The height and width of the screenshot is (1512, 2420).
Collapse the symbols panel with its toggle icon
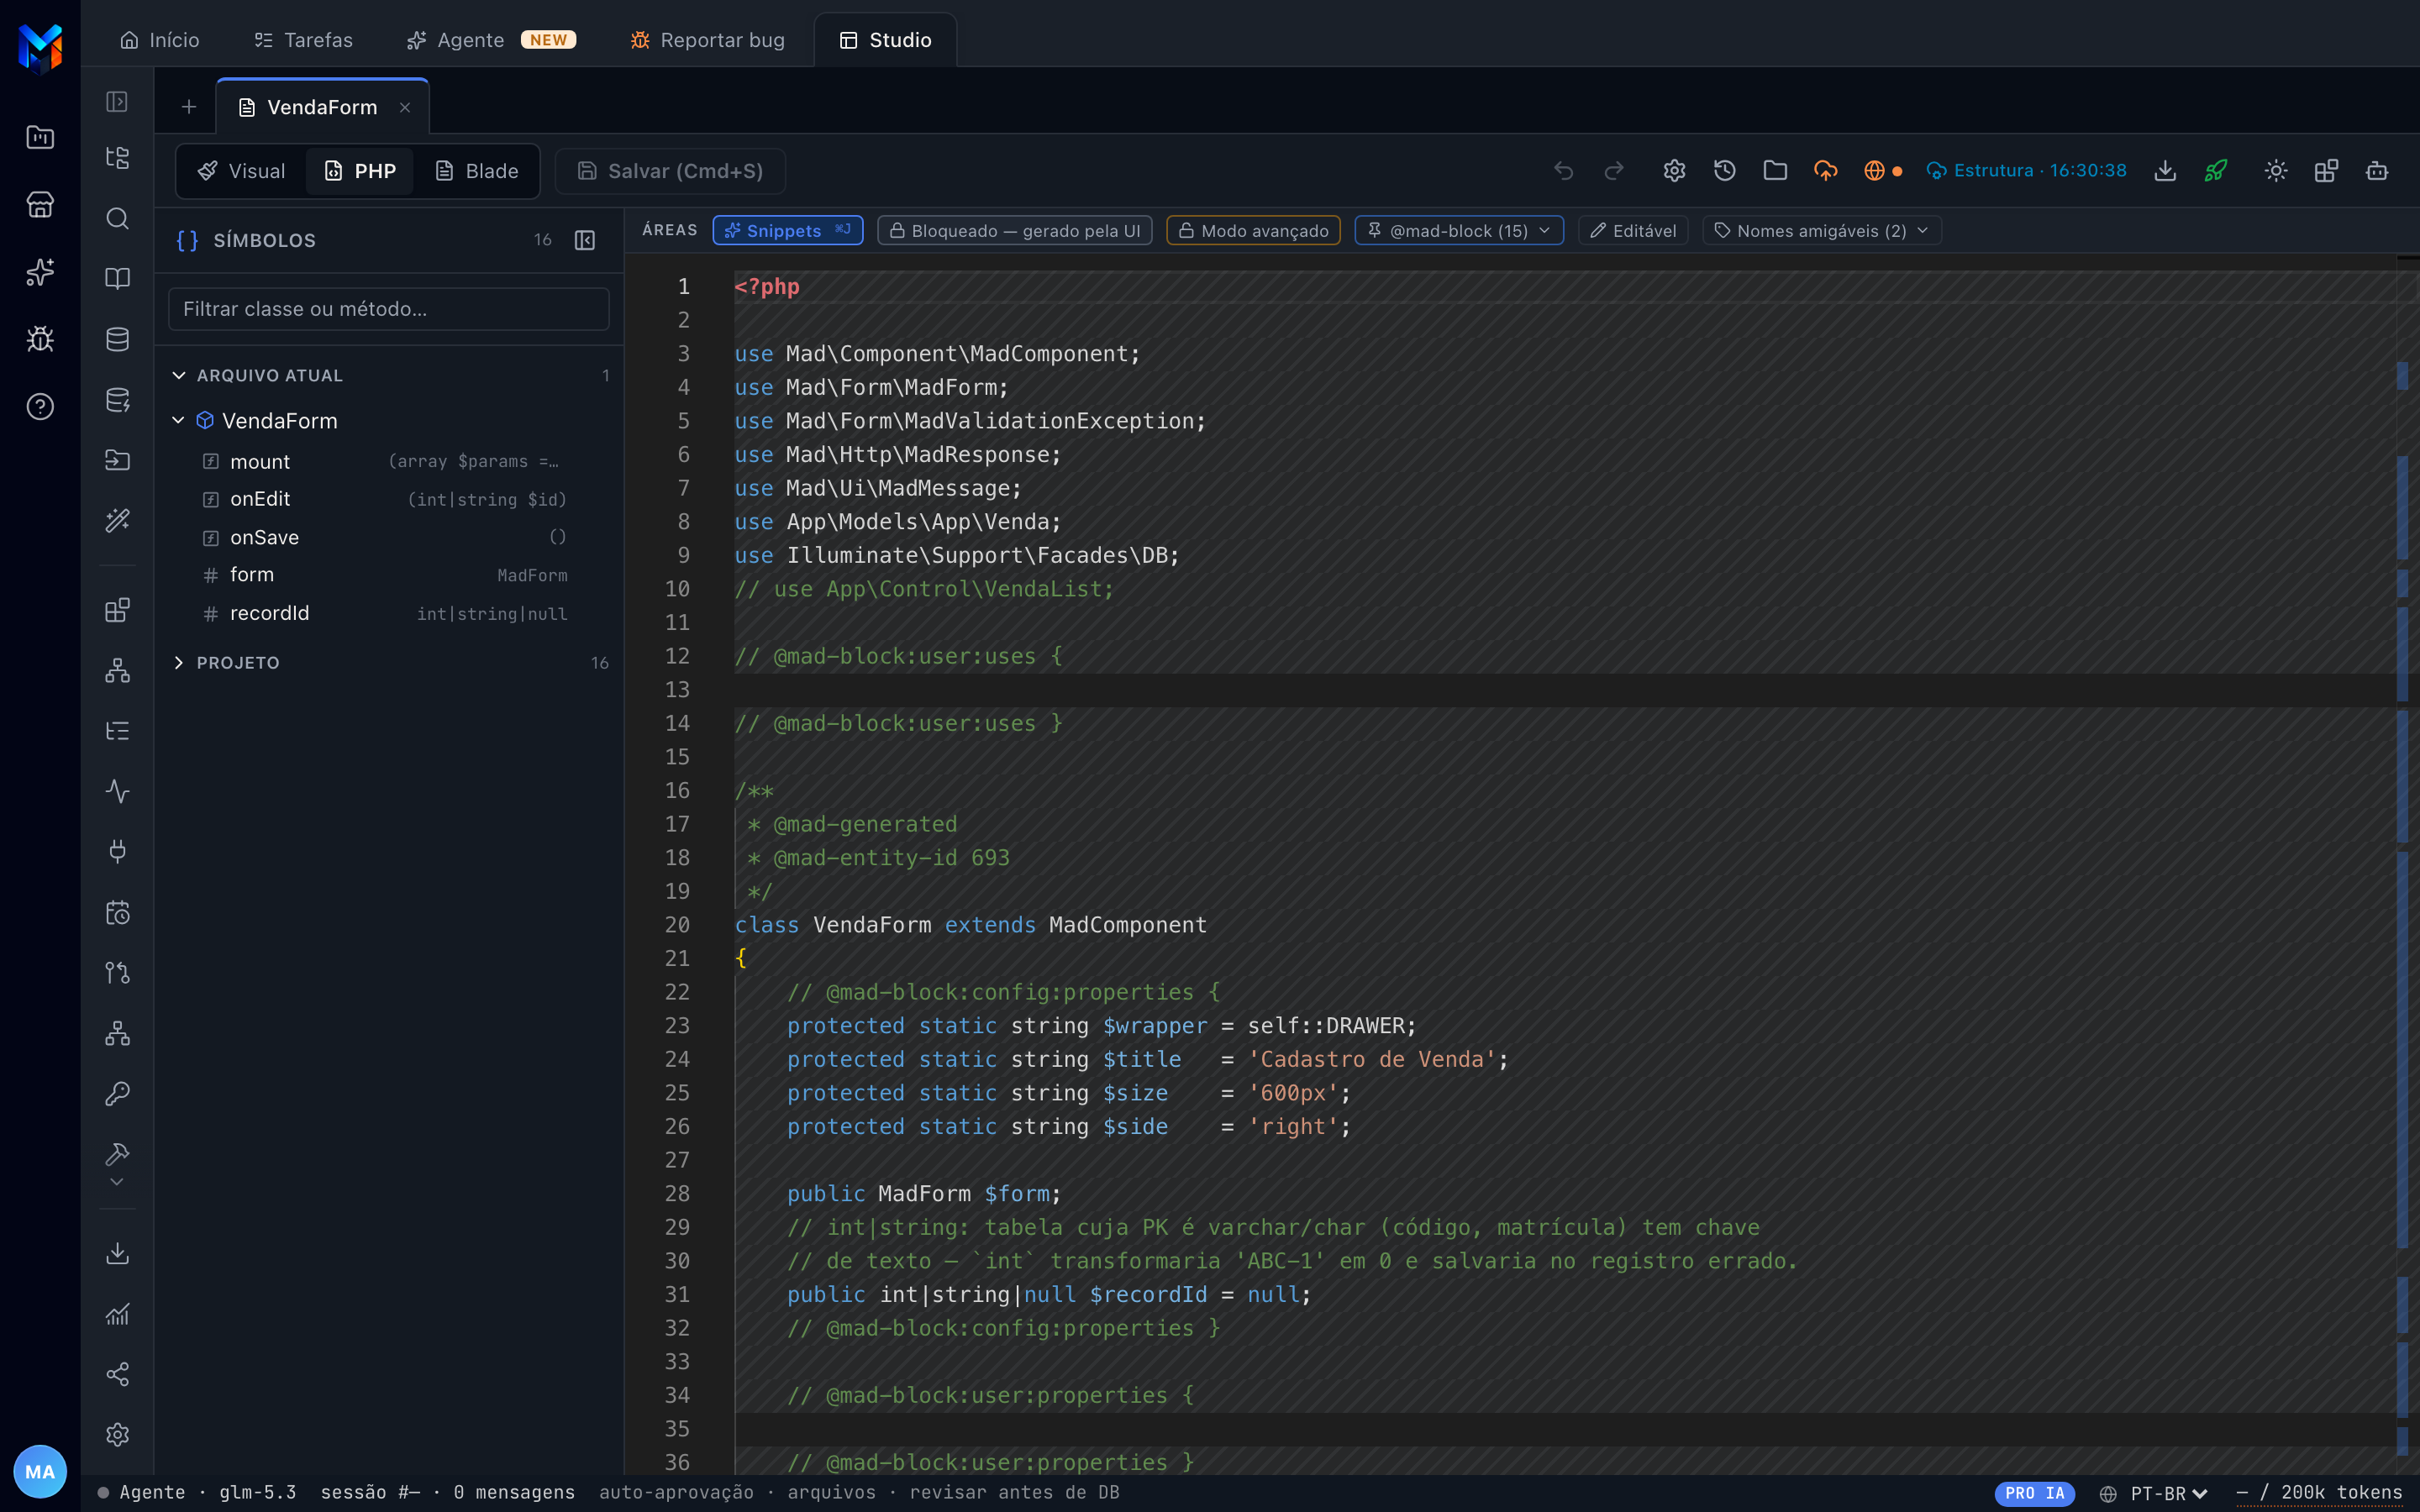(x=585, y=240)
